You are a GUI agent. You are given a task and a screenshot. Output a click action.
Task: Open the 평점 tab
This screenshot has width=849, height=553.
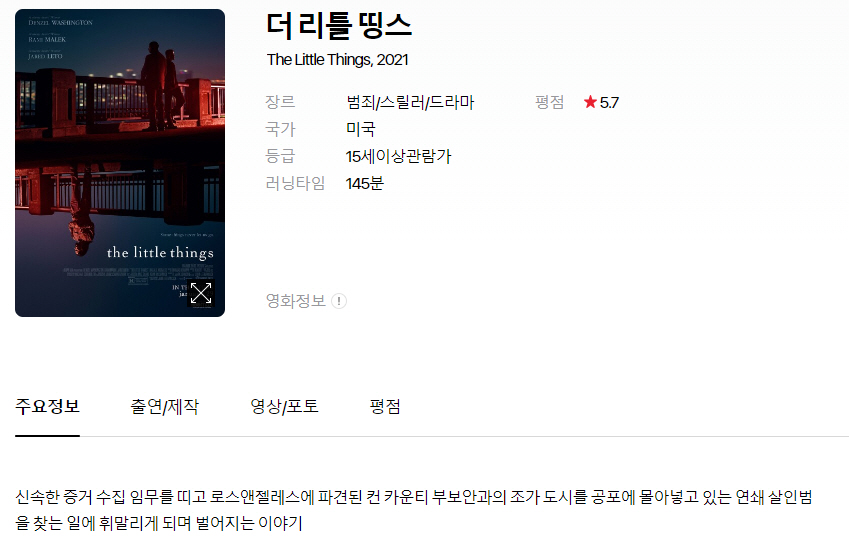(385, 406)
